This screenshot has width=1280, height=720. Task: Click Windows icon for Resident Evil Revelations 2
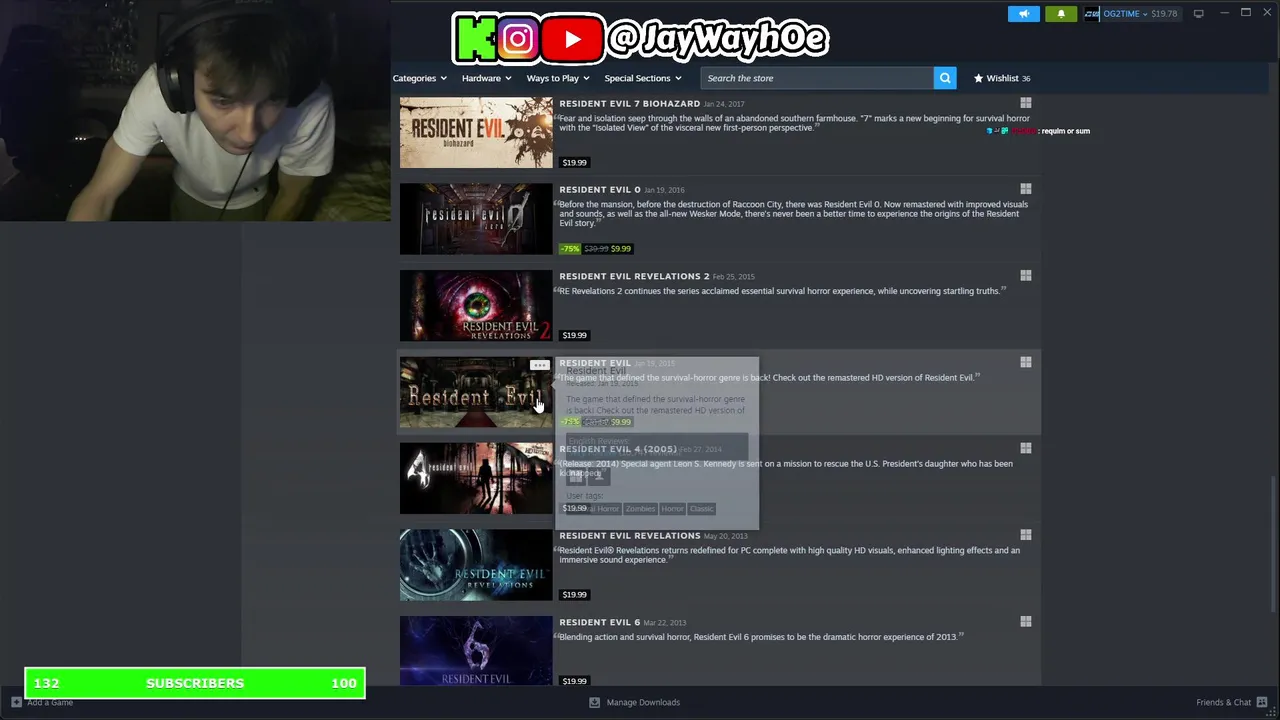click(x=1025, y=276)
